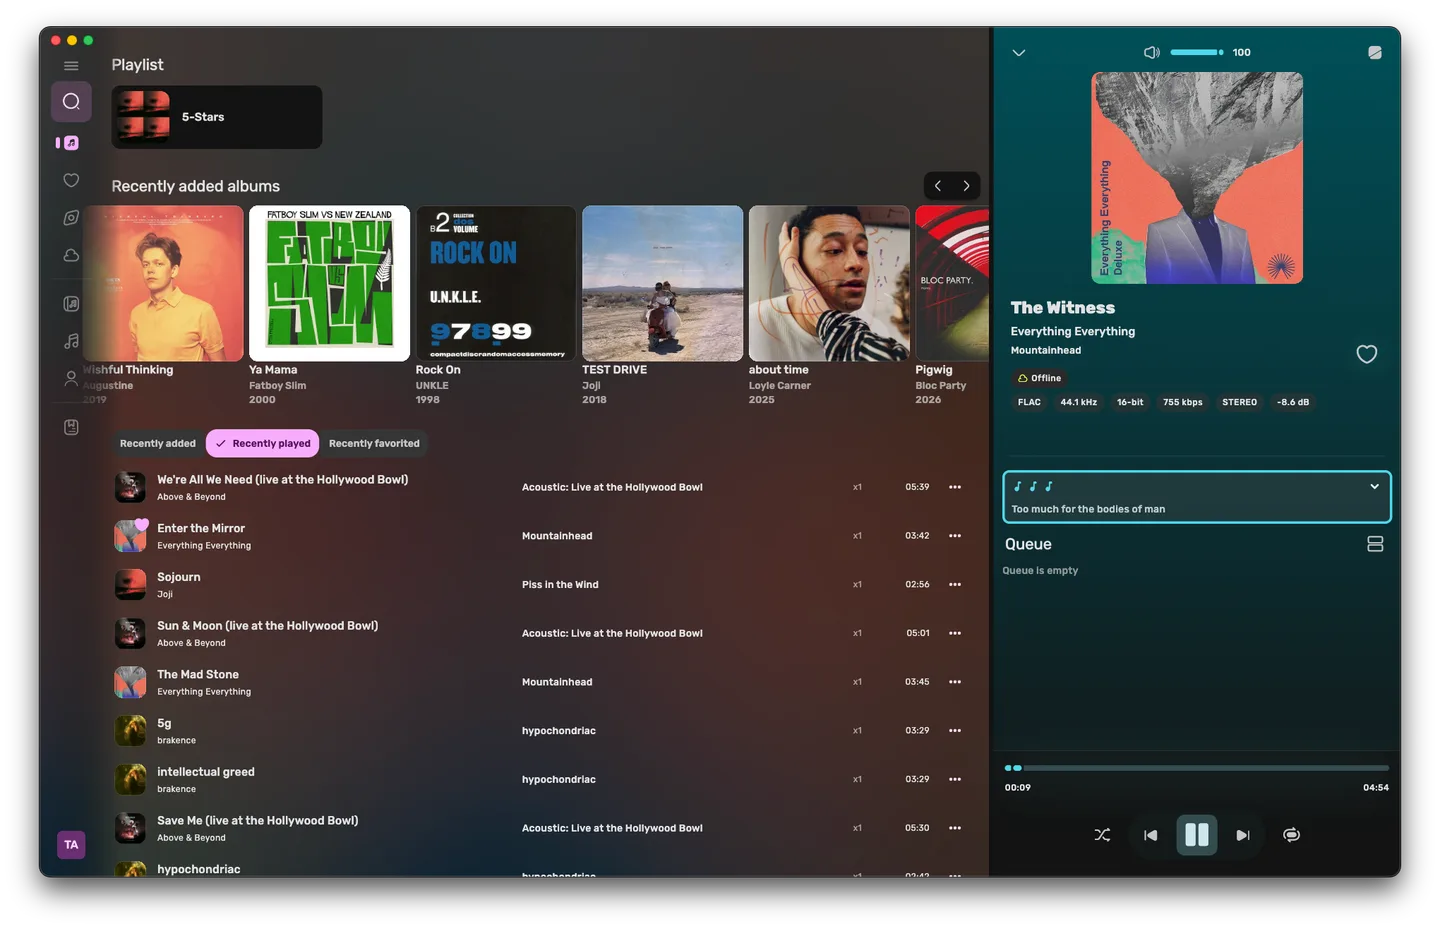Open the Rock On album cover
Screen dimensions: 1440x929
(496, 283)
